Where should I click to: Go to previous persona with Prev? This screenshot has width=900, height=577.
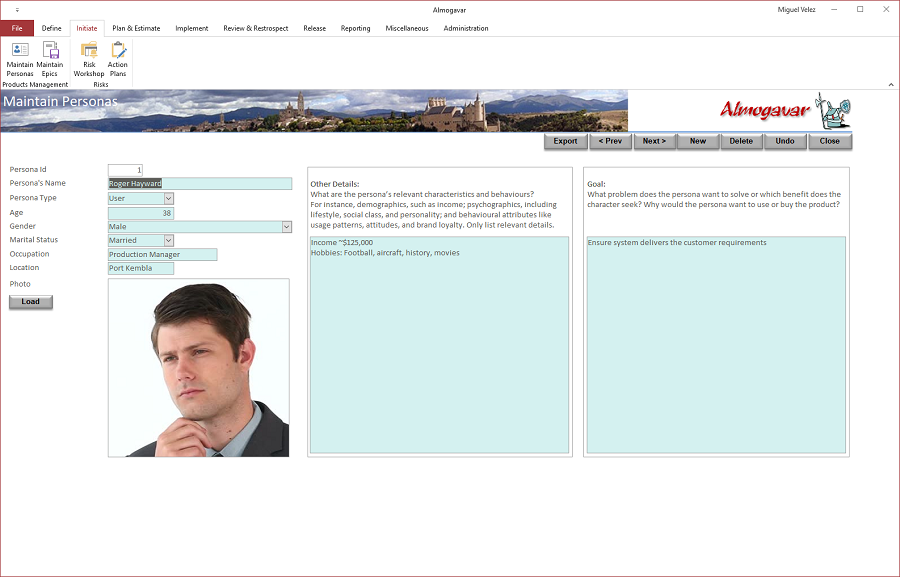pos(610,141)
